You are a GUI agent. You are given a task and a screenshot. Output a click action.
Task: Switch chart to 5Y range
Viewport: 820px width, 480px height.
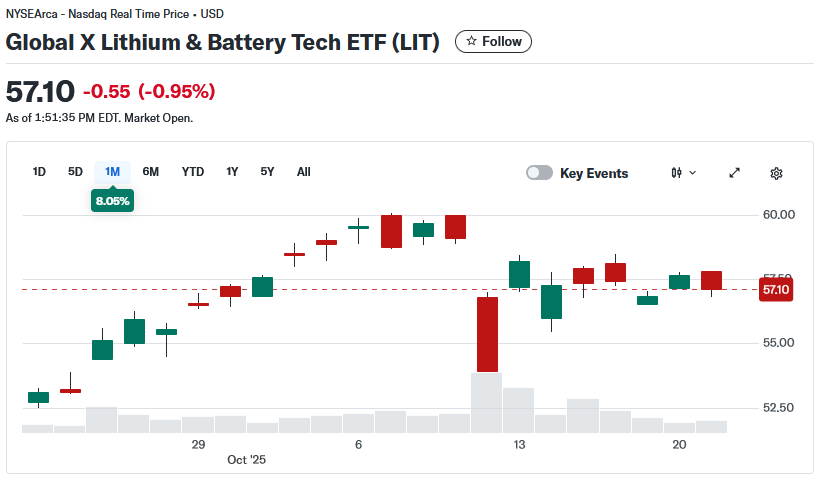click(x=267, y=172)
